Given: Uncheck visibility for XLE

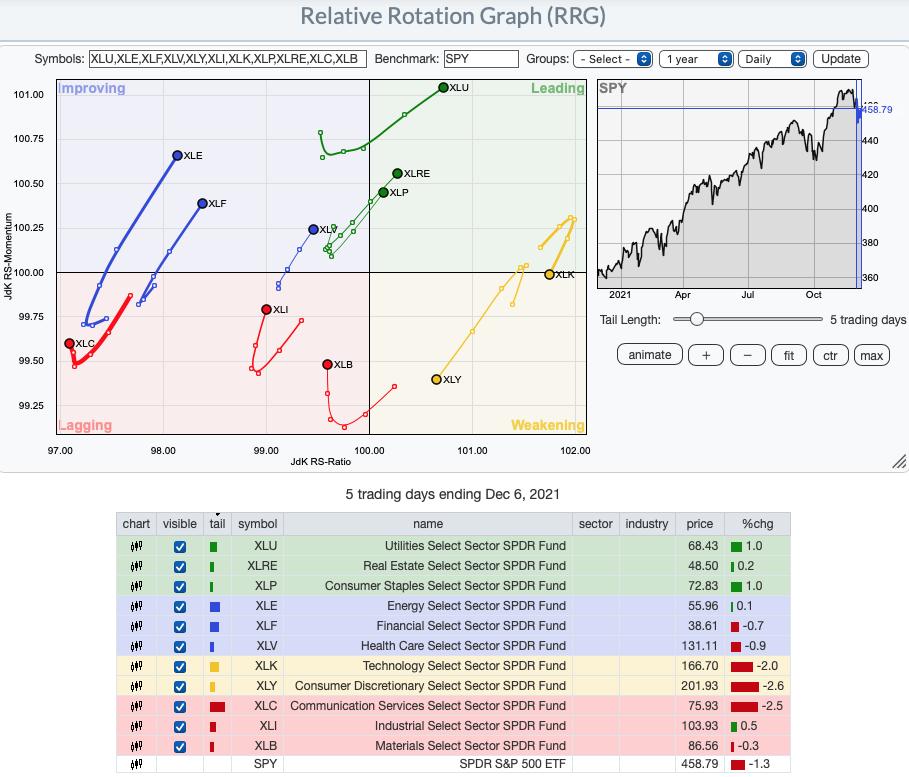Looking at the screenshot, I should click(x=180, y=607).
